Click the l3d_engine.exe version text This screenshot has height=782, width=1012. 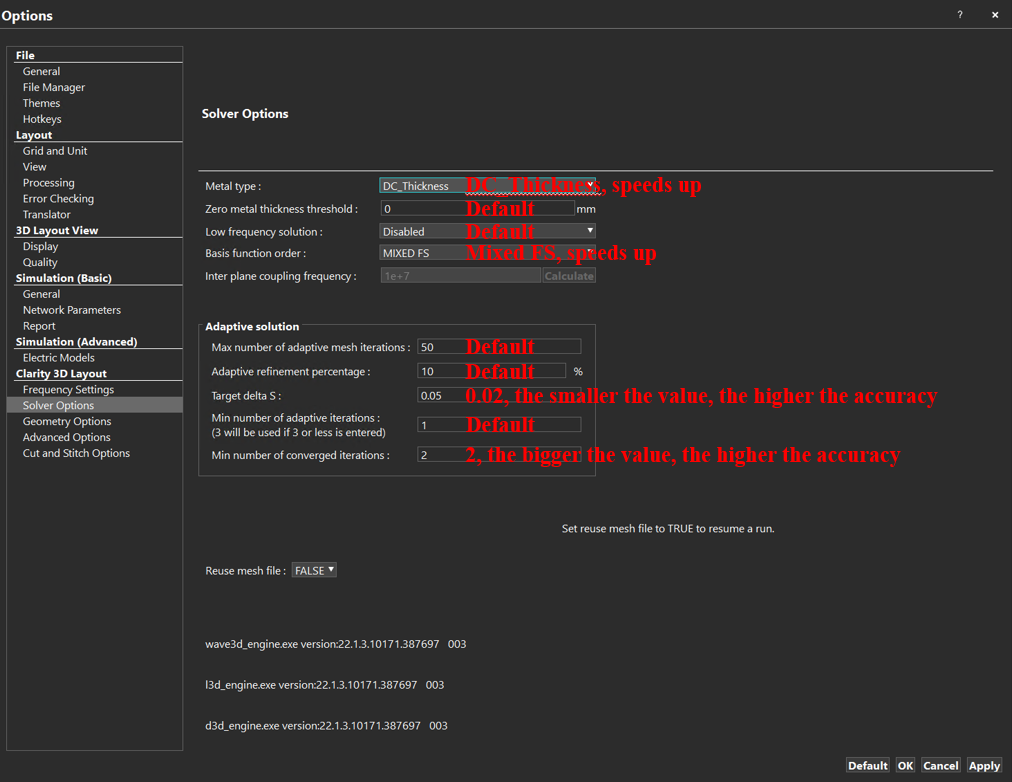(x=325, y=685)
